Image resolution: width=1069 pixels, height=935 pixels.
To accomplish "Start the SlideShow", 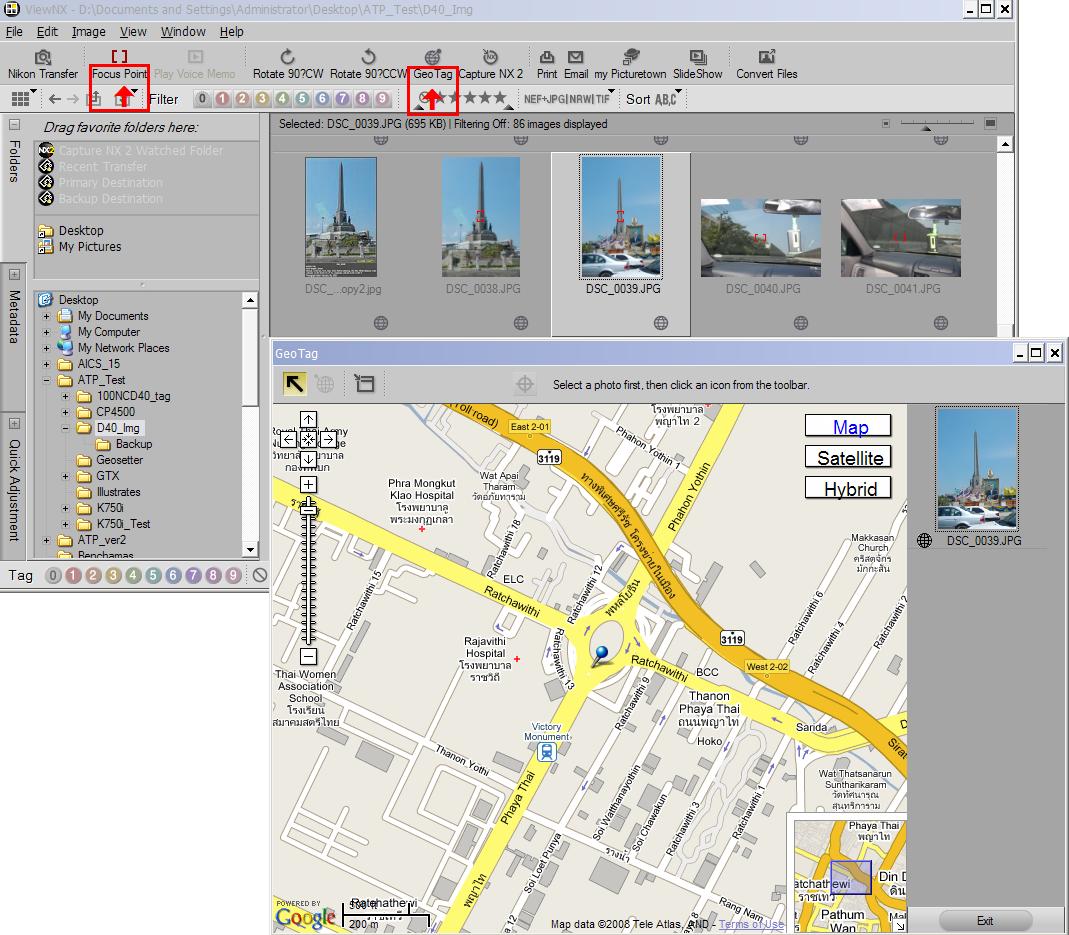I will pyautogui.click(x=697, y=65).
